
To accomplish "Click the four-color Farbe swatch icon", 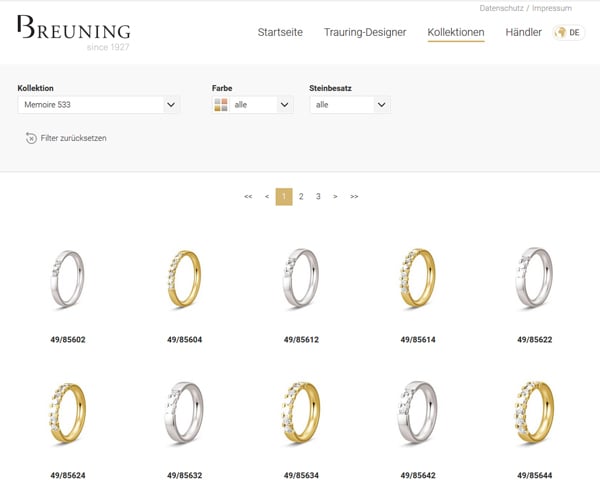I will tap(221, 105).
